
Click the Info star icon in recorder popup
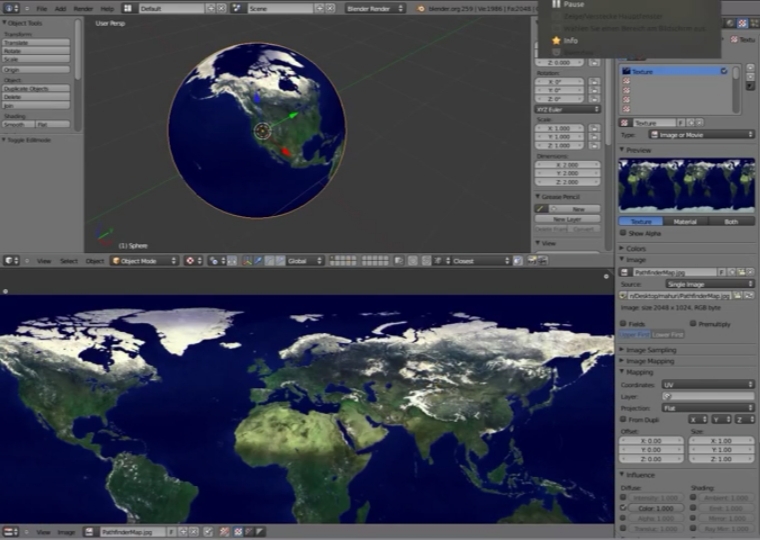tap(556, 41)
